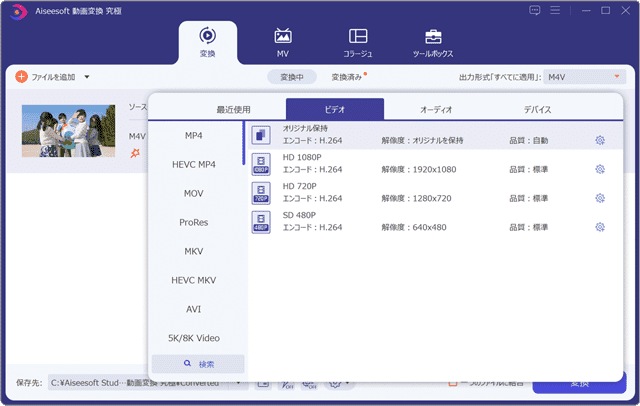Click the ファイルを追加 add file button

click(45, 77)
